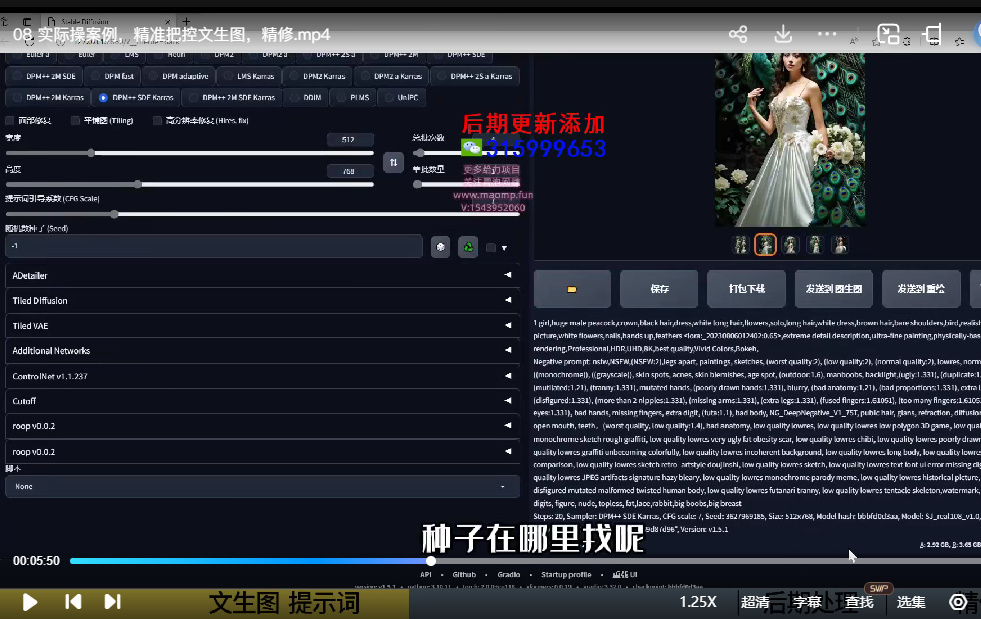Click the 查找 search option

coord(859,602)
